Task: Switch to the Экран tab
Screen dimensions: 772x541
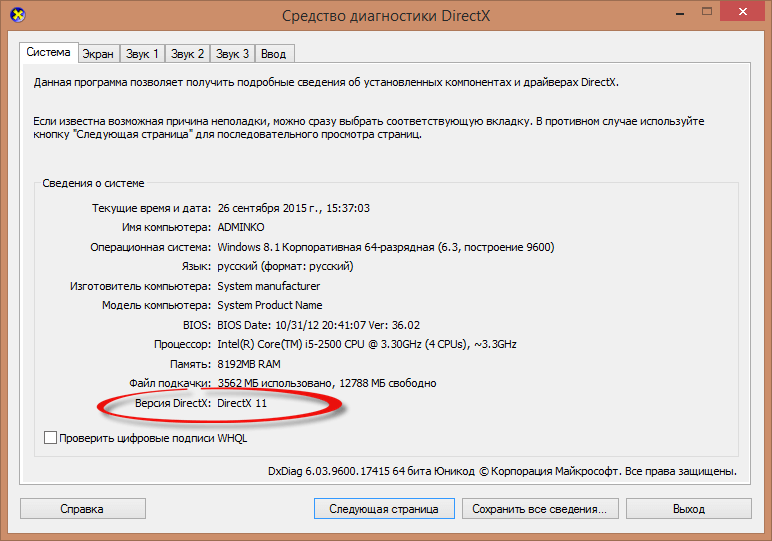Action: coord(98,54)
